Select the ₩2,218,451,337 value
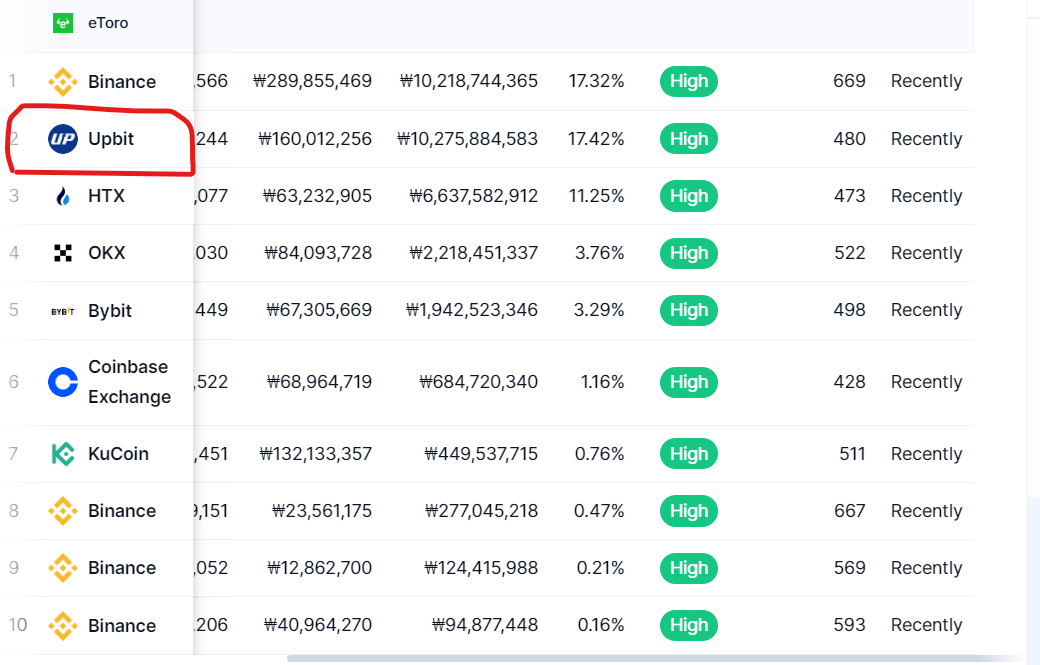Viewport: 1040px width, 665px height. 474,253
